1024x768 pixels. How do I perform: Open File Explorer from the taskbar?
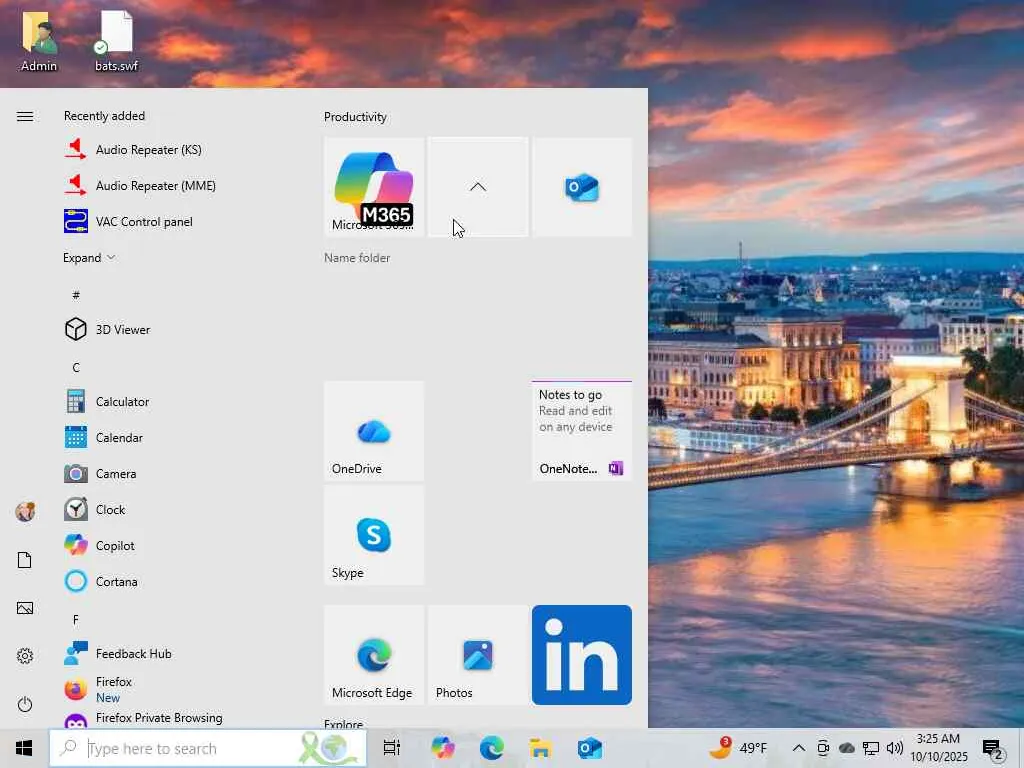click(x=541, y=748)
